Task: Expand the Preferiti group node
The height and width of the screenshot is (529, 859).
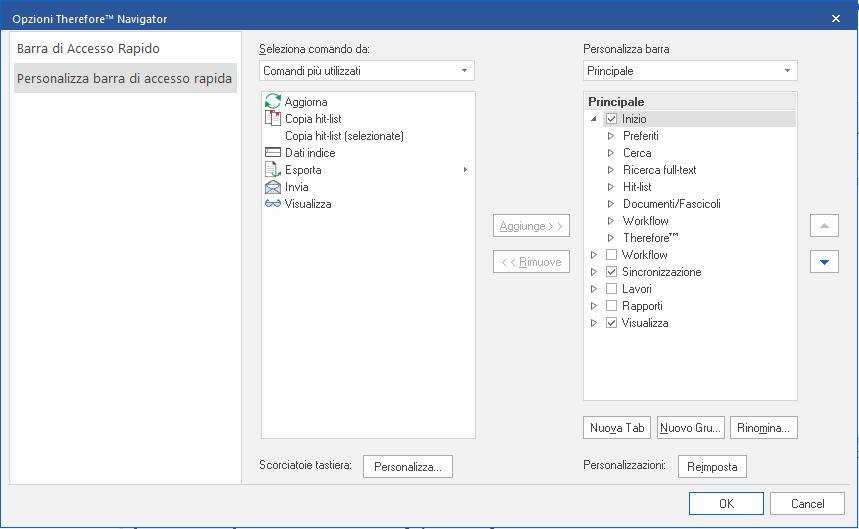Action: (x=611, y=136)
